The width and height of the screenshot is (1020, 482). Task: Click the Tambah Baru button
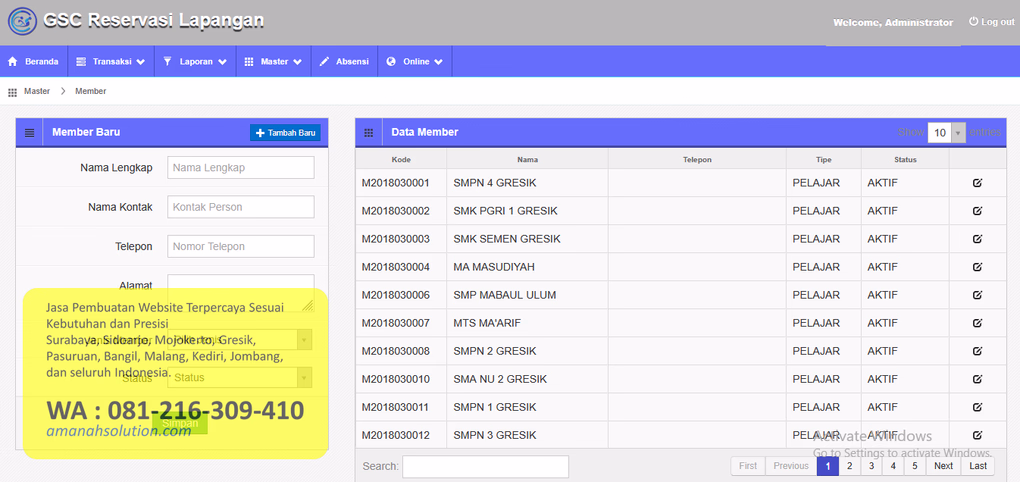pyautogui.click(x=285, y=133)
